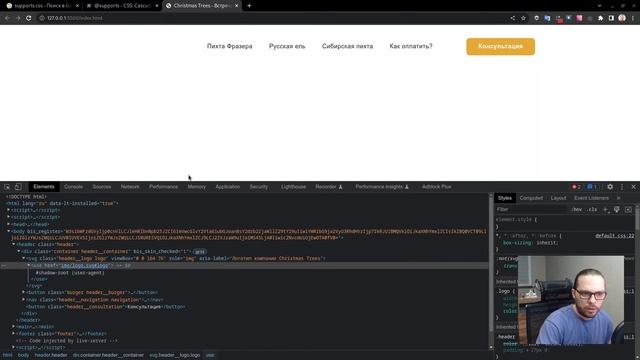
Task: Collapse the svg header__logo node
Action: 23,258
